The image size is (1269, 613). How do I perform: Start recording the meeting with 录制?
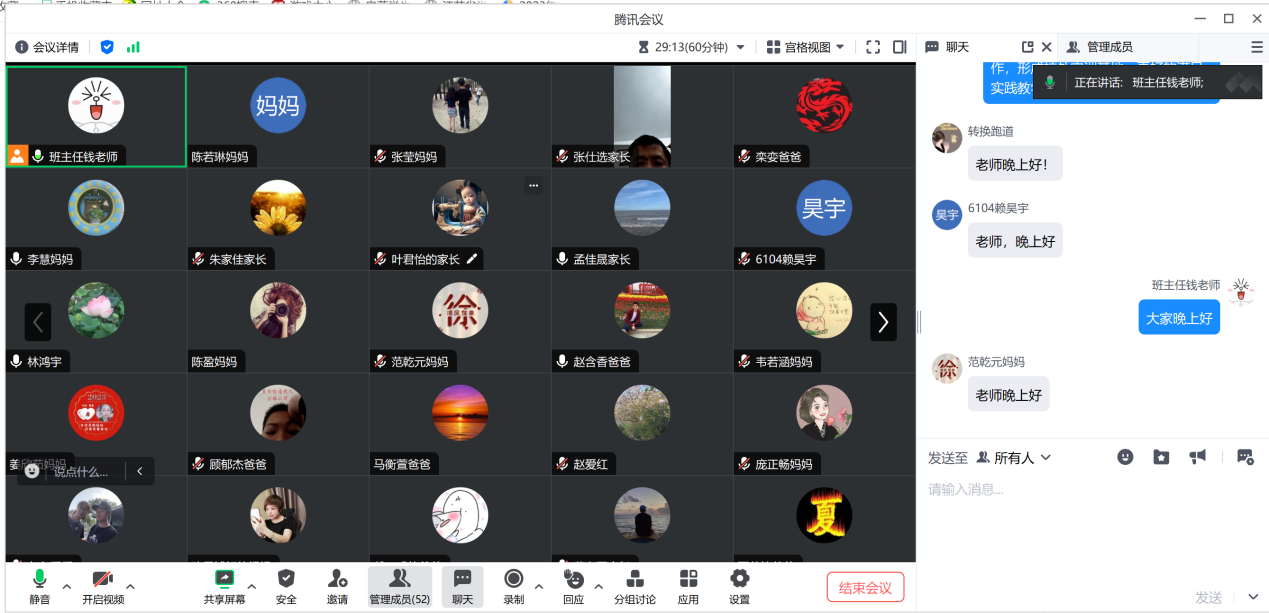[513, 586]
